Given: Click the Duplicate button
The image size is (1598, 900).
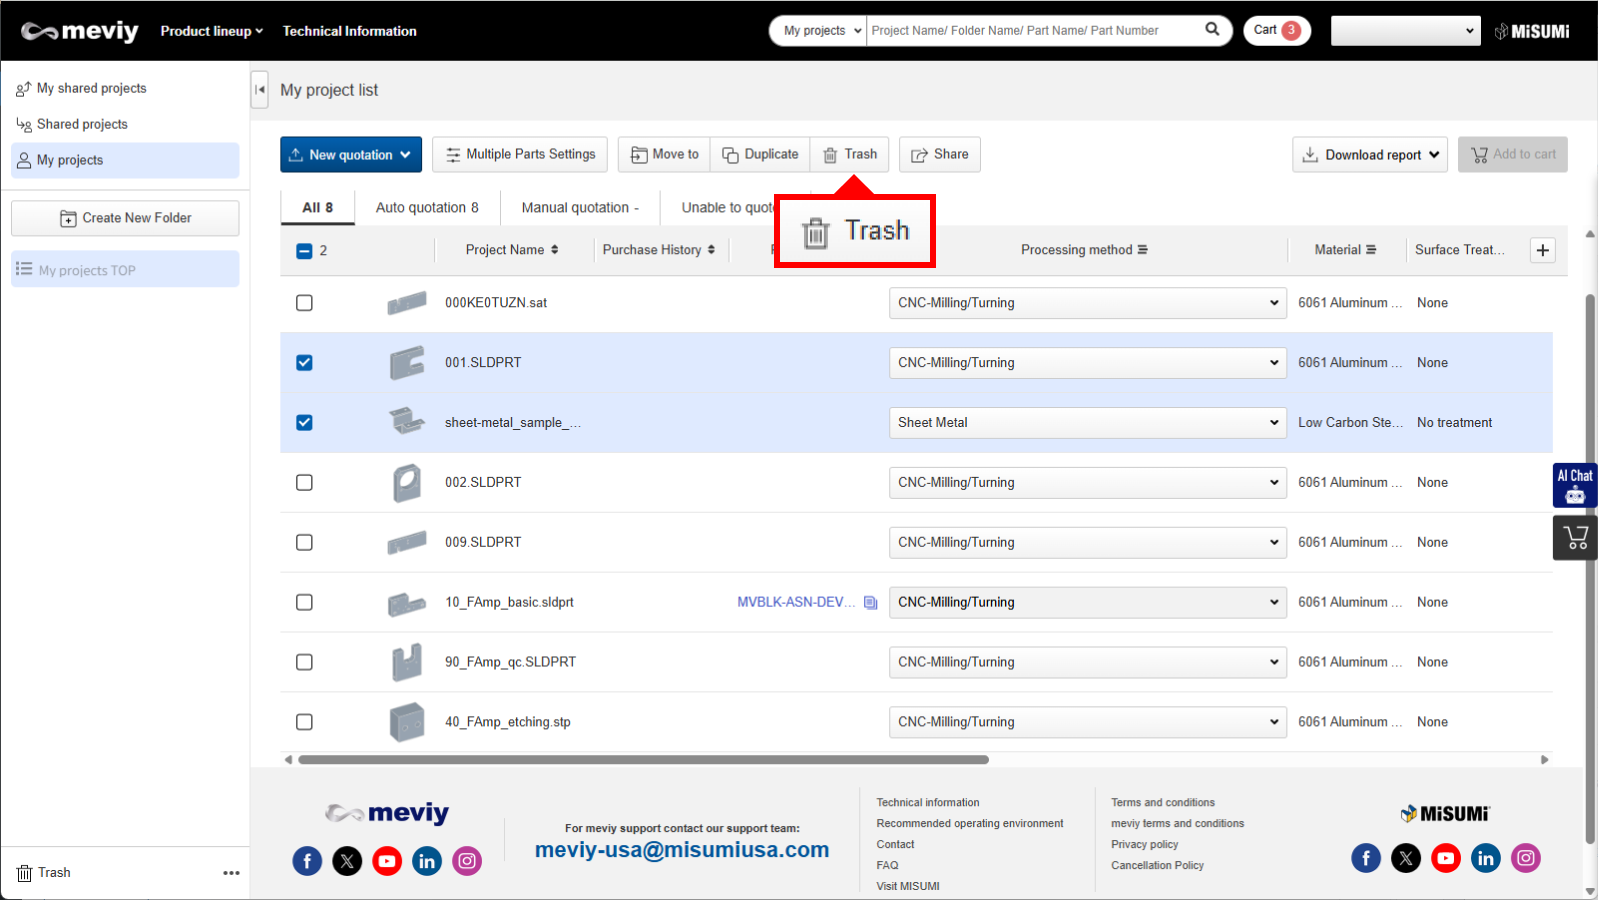Looking at the screenshot, I should tap(760, 155).
